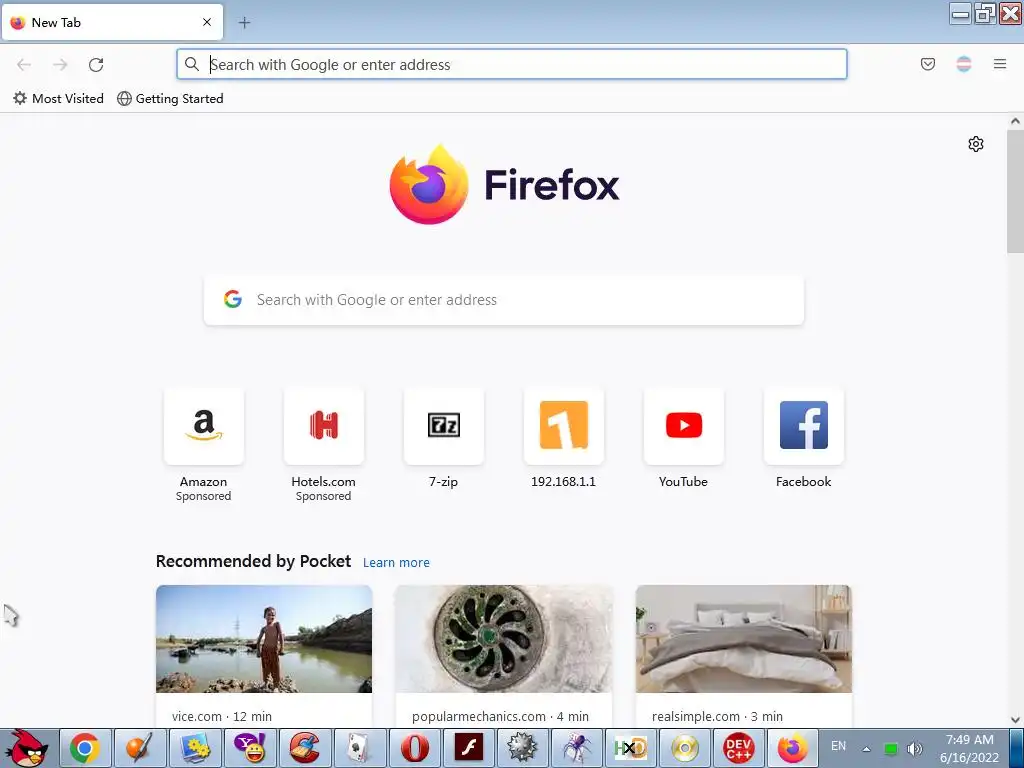Viewport: 1024px width, 768px height.
Task: Launch Dev-C++ from the taskbar
Action: click(x=739, y=748)
